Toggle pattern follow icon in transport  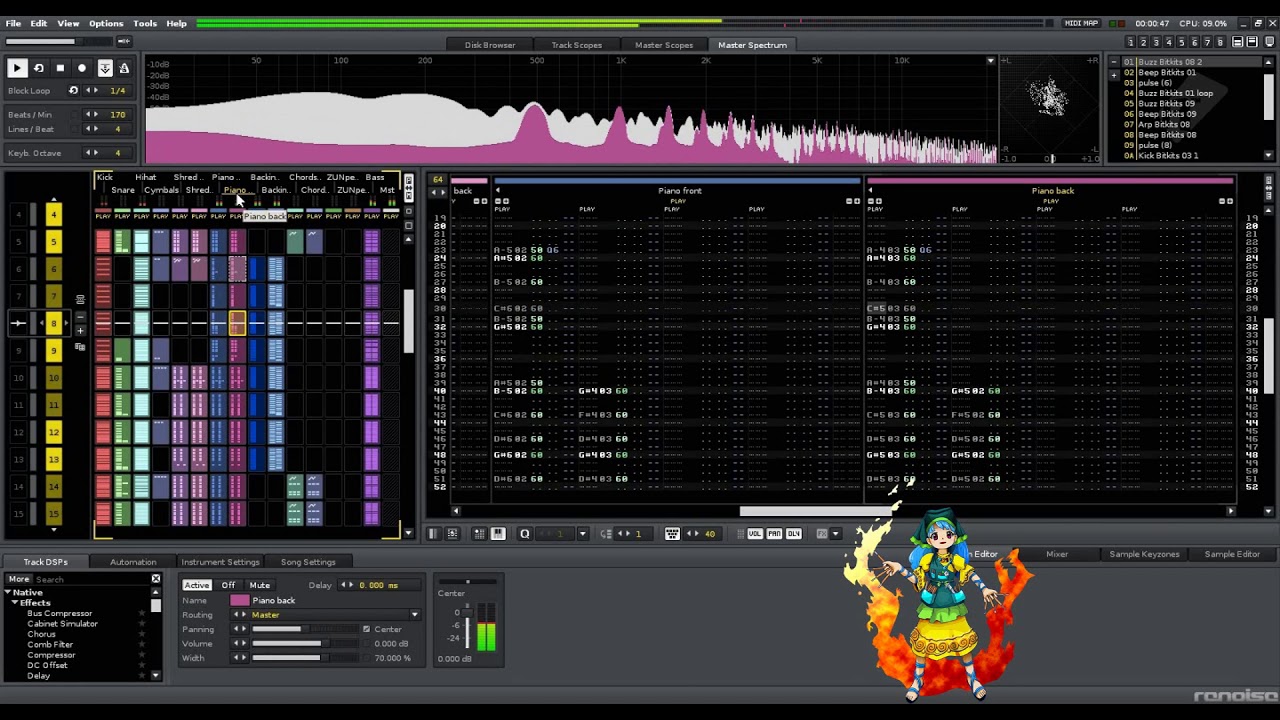[104, 68]
